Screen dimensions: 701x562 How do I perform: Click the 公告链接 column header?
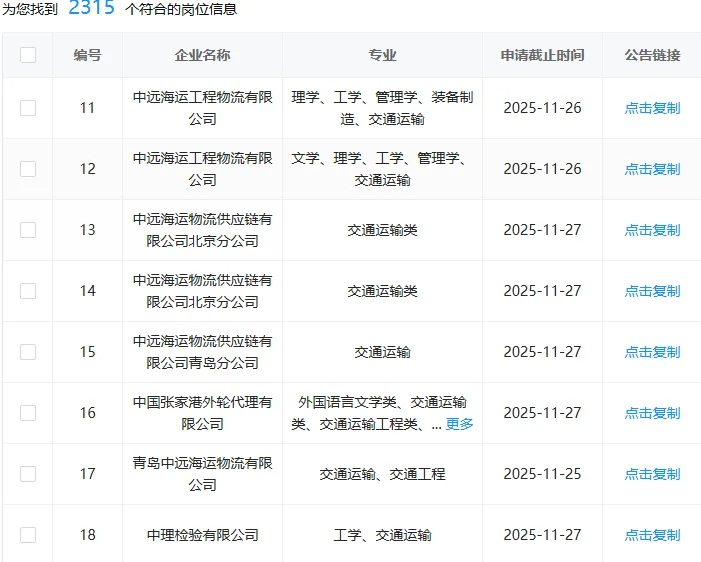pos(652,55)
